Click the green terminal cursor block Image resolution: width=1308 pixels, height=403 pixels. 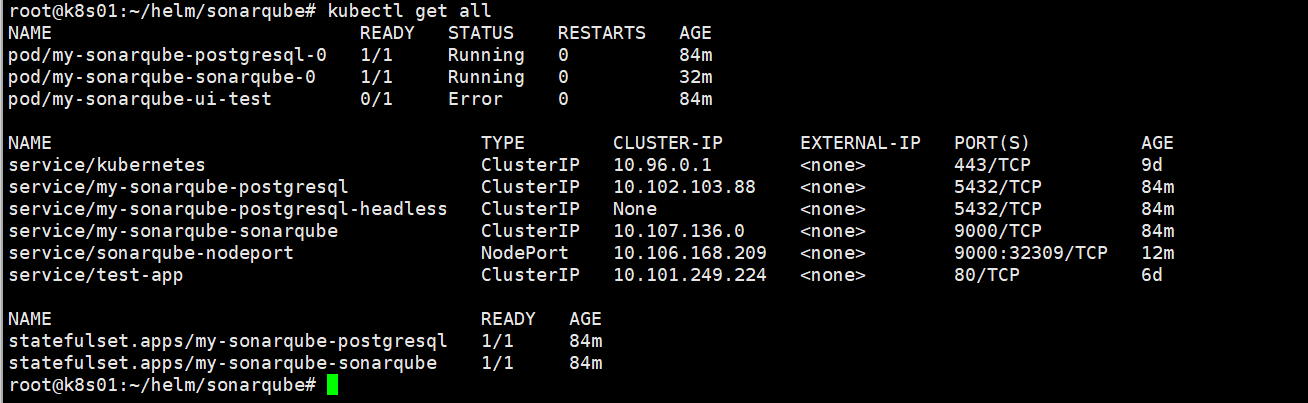point(332,385)
